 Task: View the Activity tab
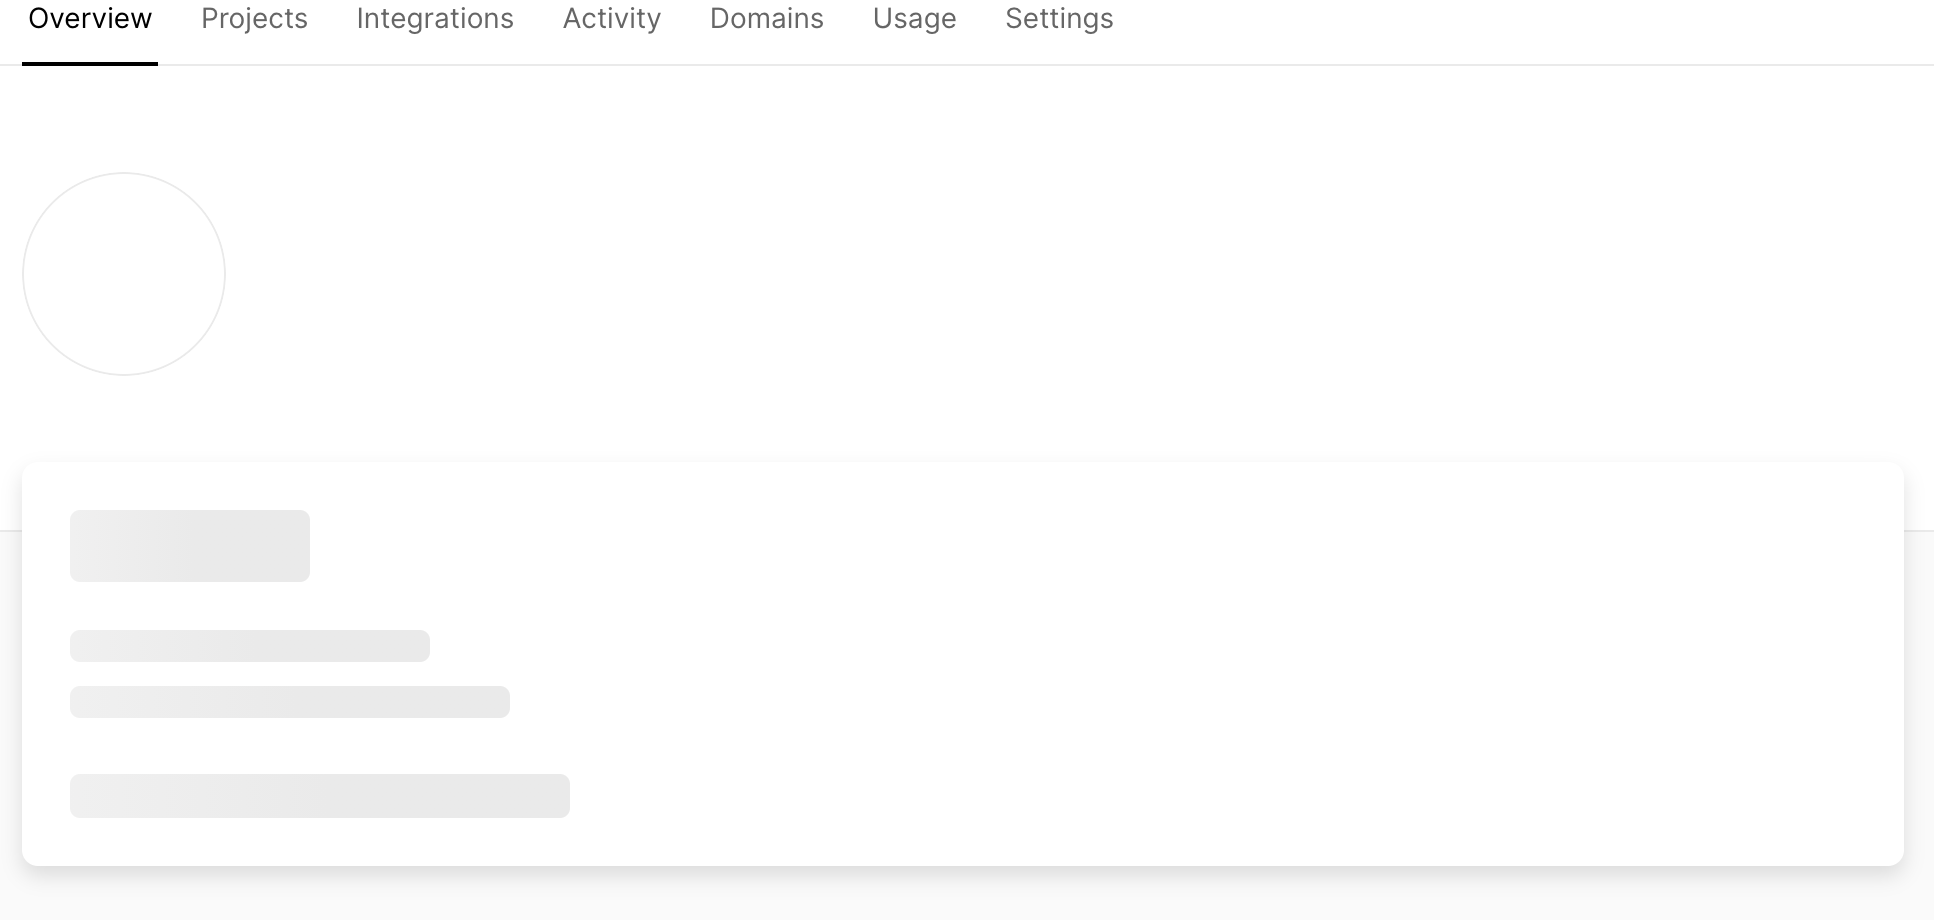pyautogui.click(x=611, y=18)
